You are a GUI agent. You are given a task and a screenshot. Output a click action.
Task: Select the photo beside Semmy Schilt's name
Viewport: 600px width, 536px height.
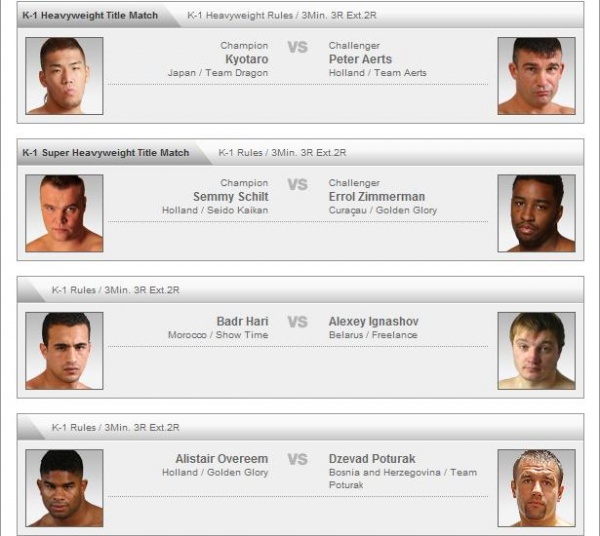(x=64, y=213)
